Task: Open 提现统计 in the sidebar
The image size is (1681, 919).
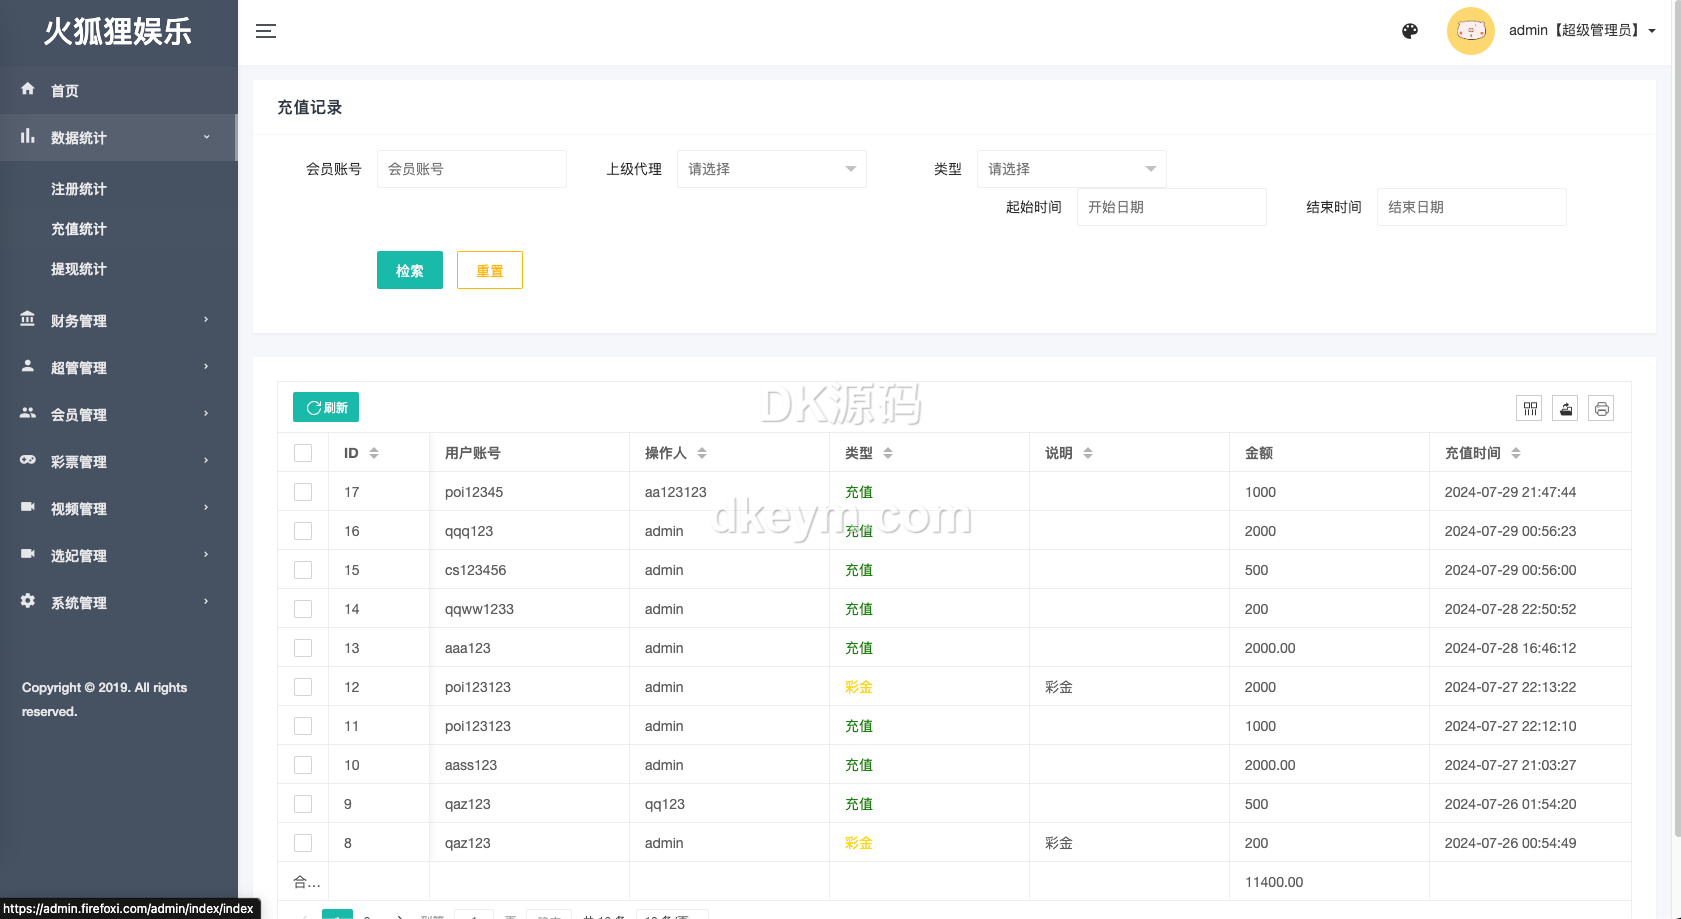Action: coord(79,269)
